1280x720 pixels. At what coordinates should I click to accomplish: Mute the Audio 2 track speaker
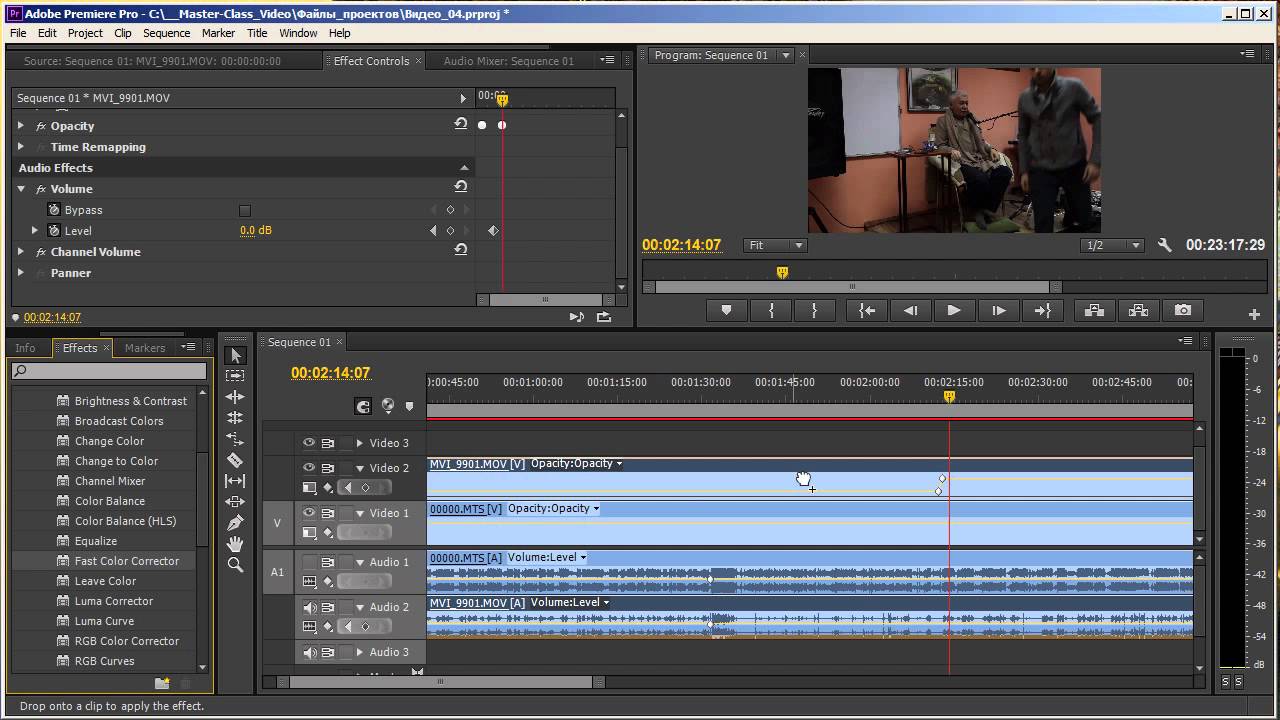[x=309, y=607]
